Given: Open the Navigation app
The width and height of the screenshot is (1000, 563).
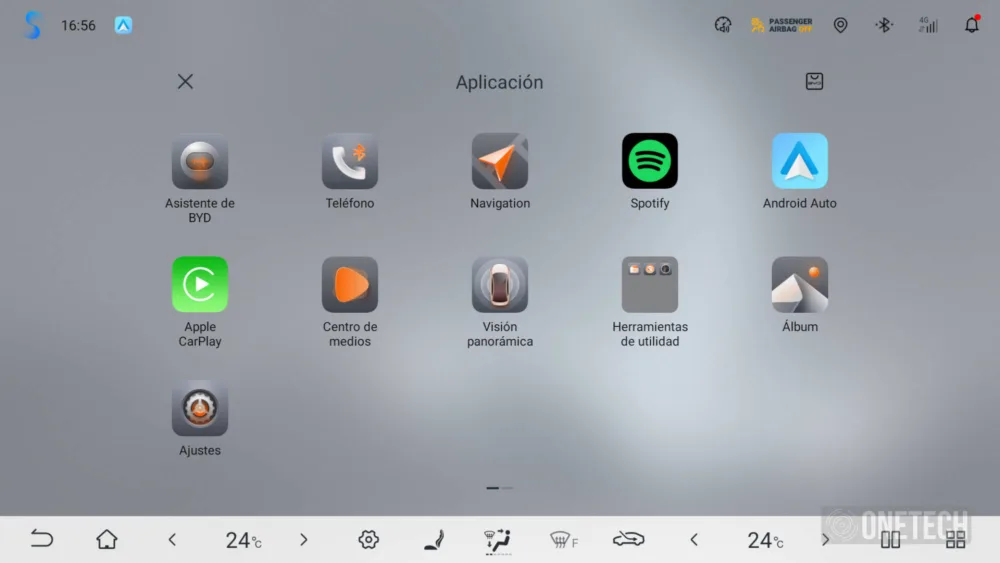Looking at the screenshot, I should (500, 162).
